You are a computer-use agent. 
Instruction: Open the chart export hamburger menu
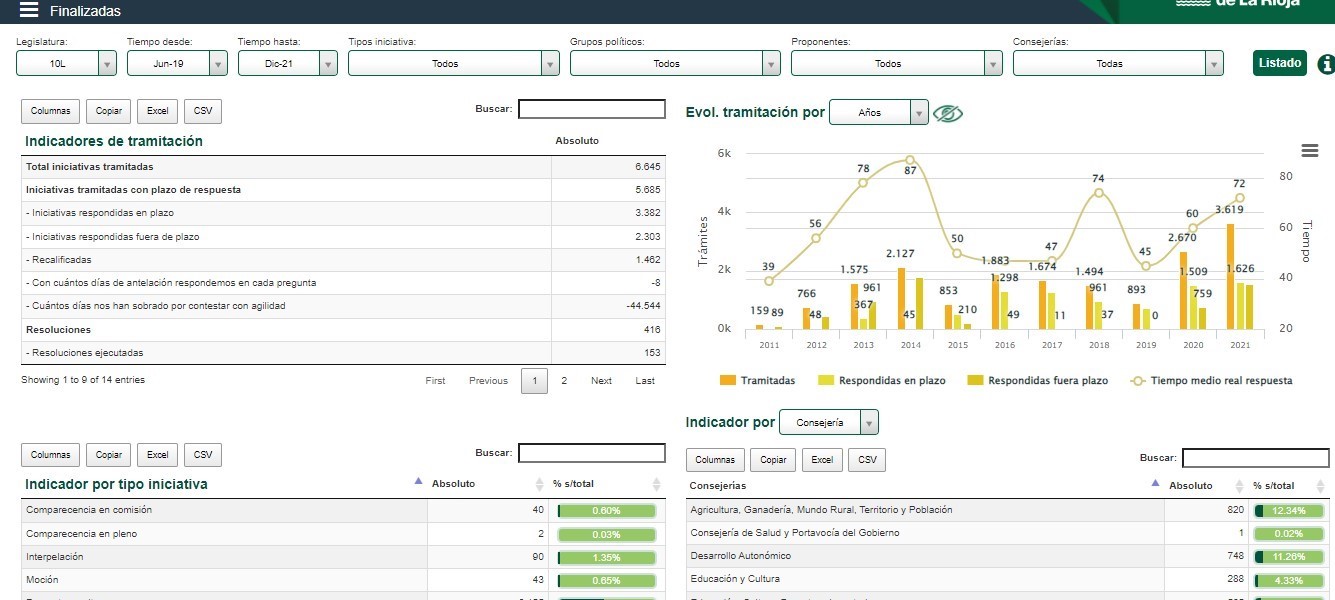pos(1309,151)
